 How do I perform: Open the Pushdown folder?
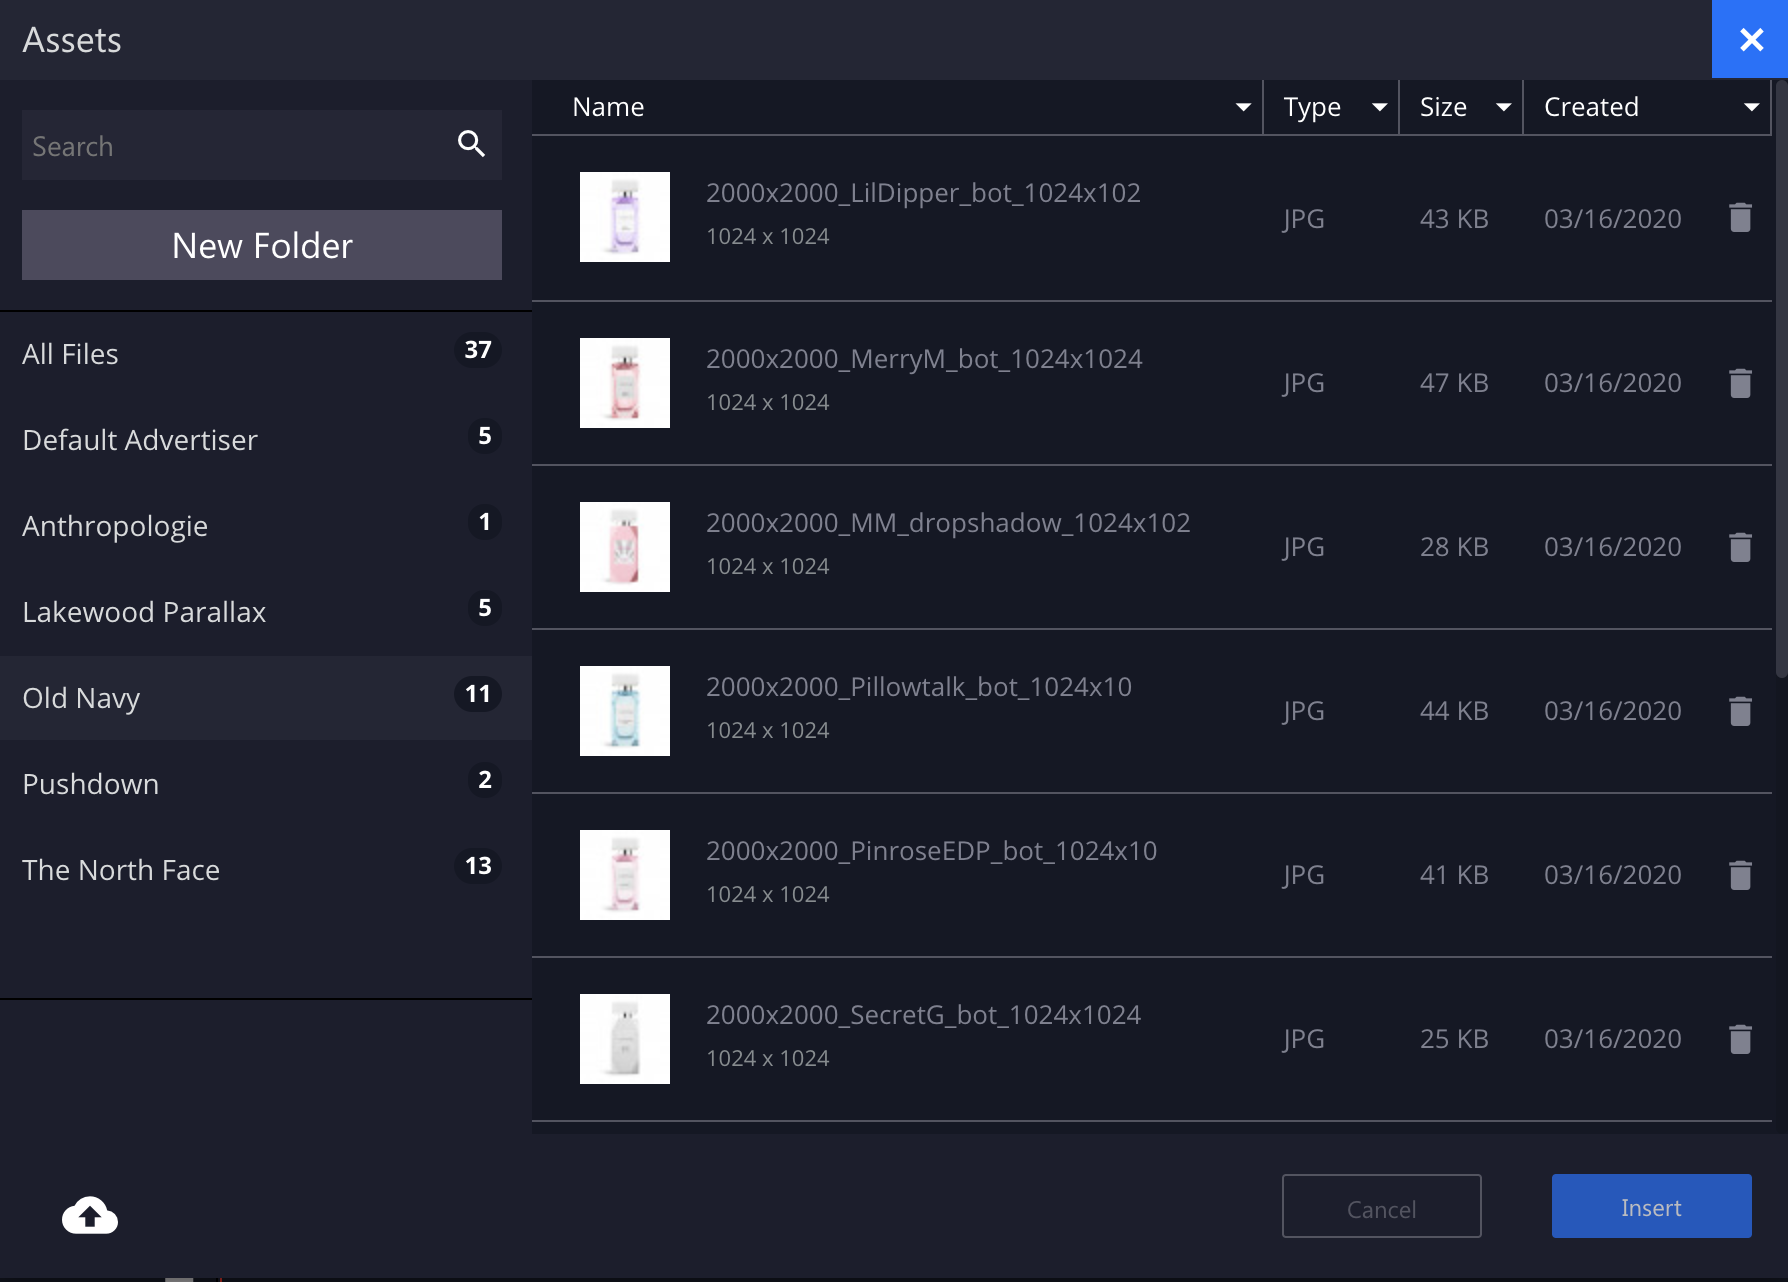click(x=266, y=784)
